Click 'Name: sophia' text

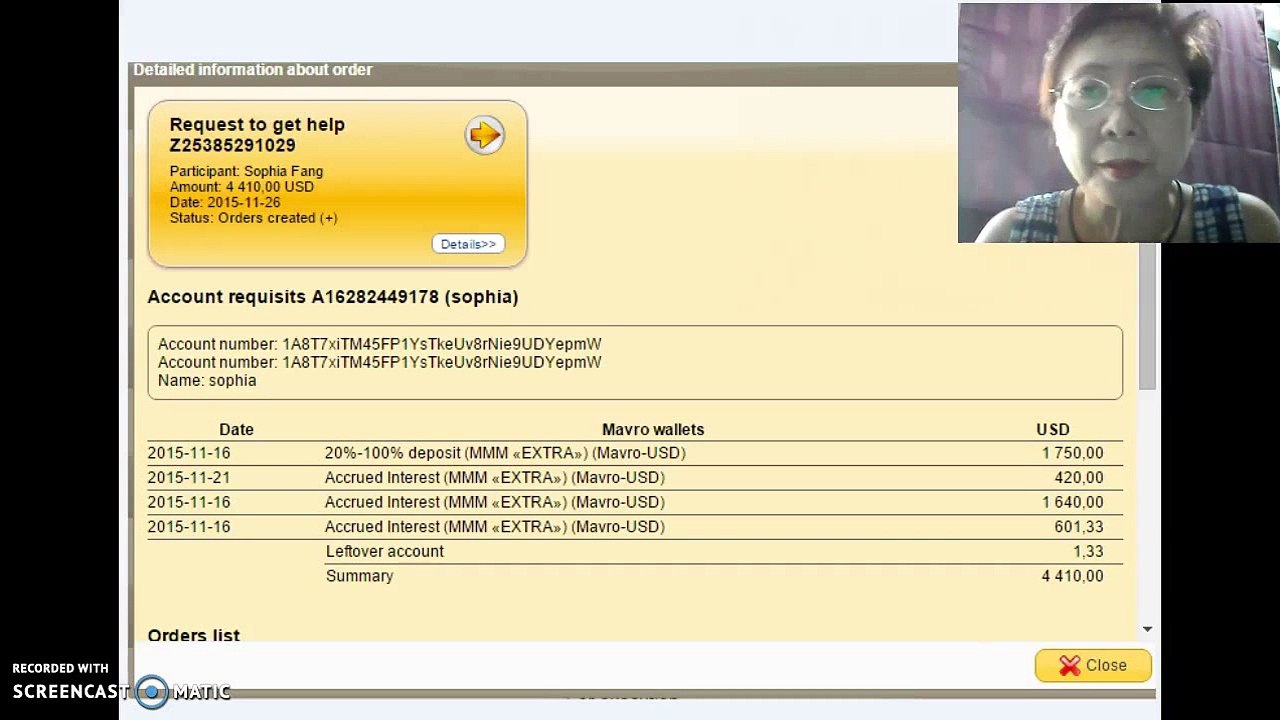click(207, 380)
